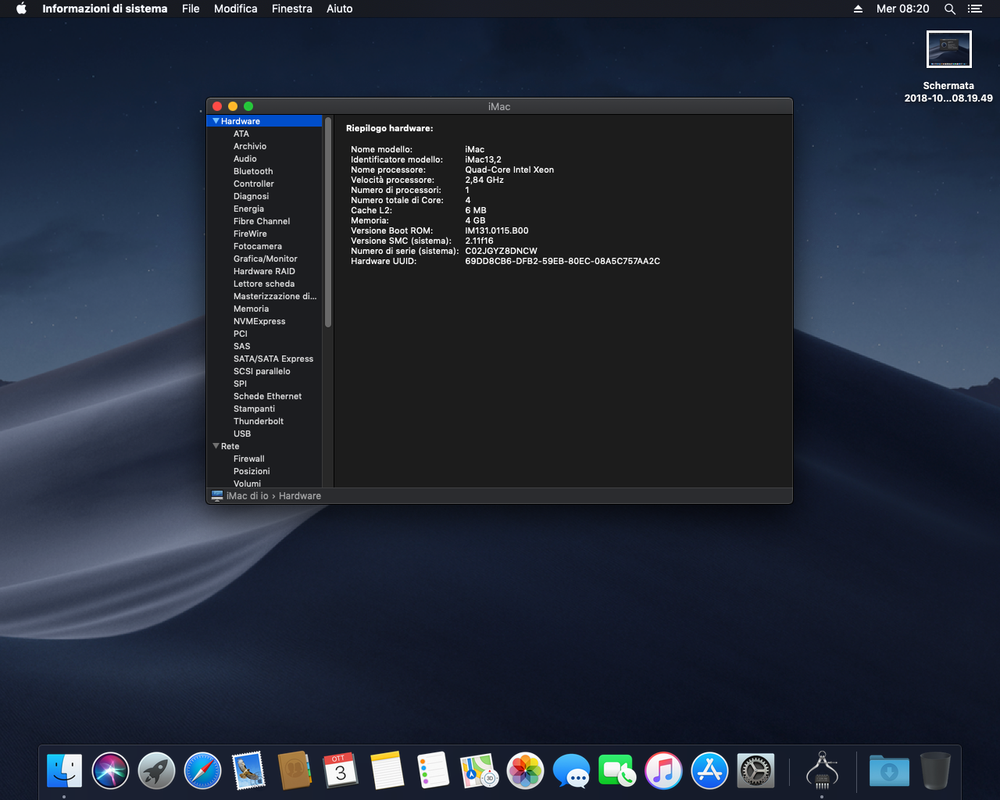Open the Aiuto menu

tap(339, 9)
